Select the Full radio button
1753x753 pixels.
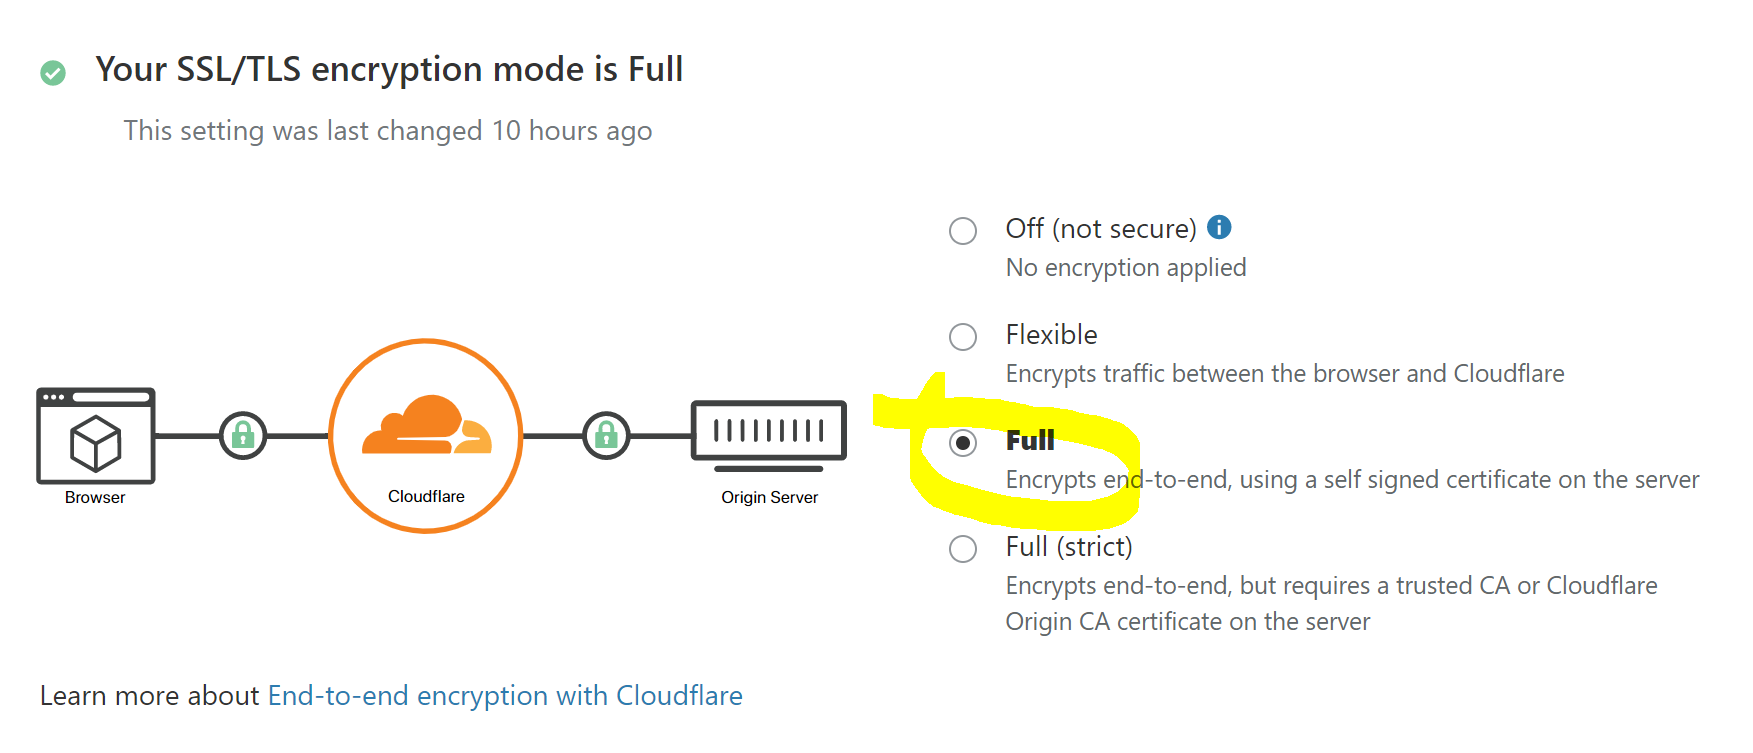point(963,443)
